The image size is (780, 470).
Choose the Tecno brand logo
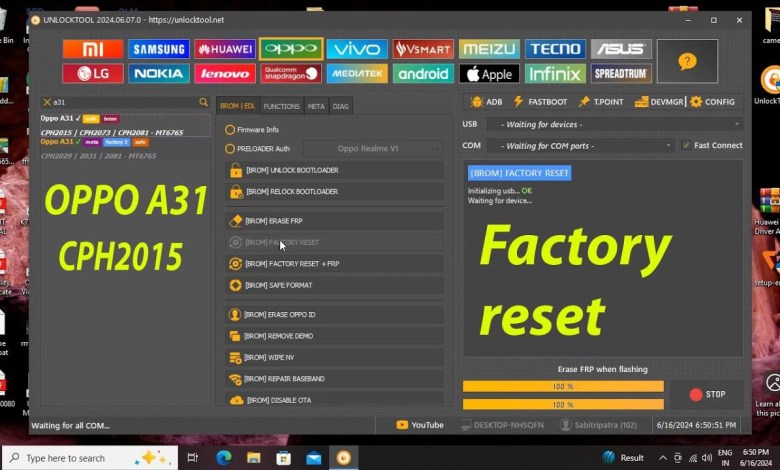pyautogui.click(x=555, y=49)
